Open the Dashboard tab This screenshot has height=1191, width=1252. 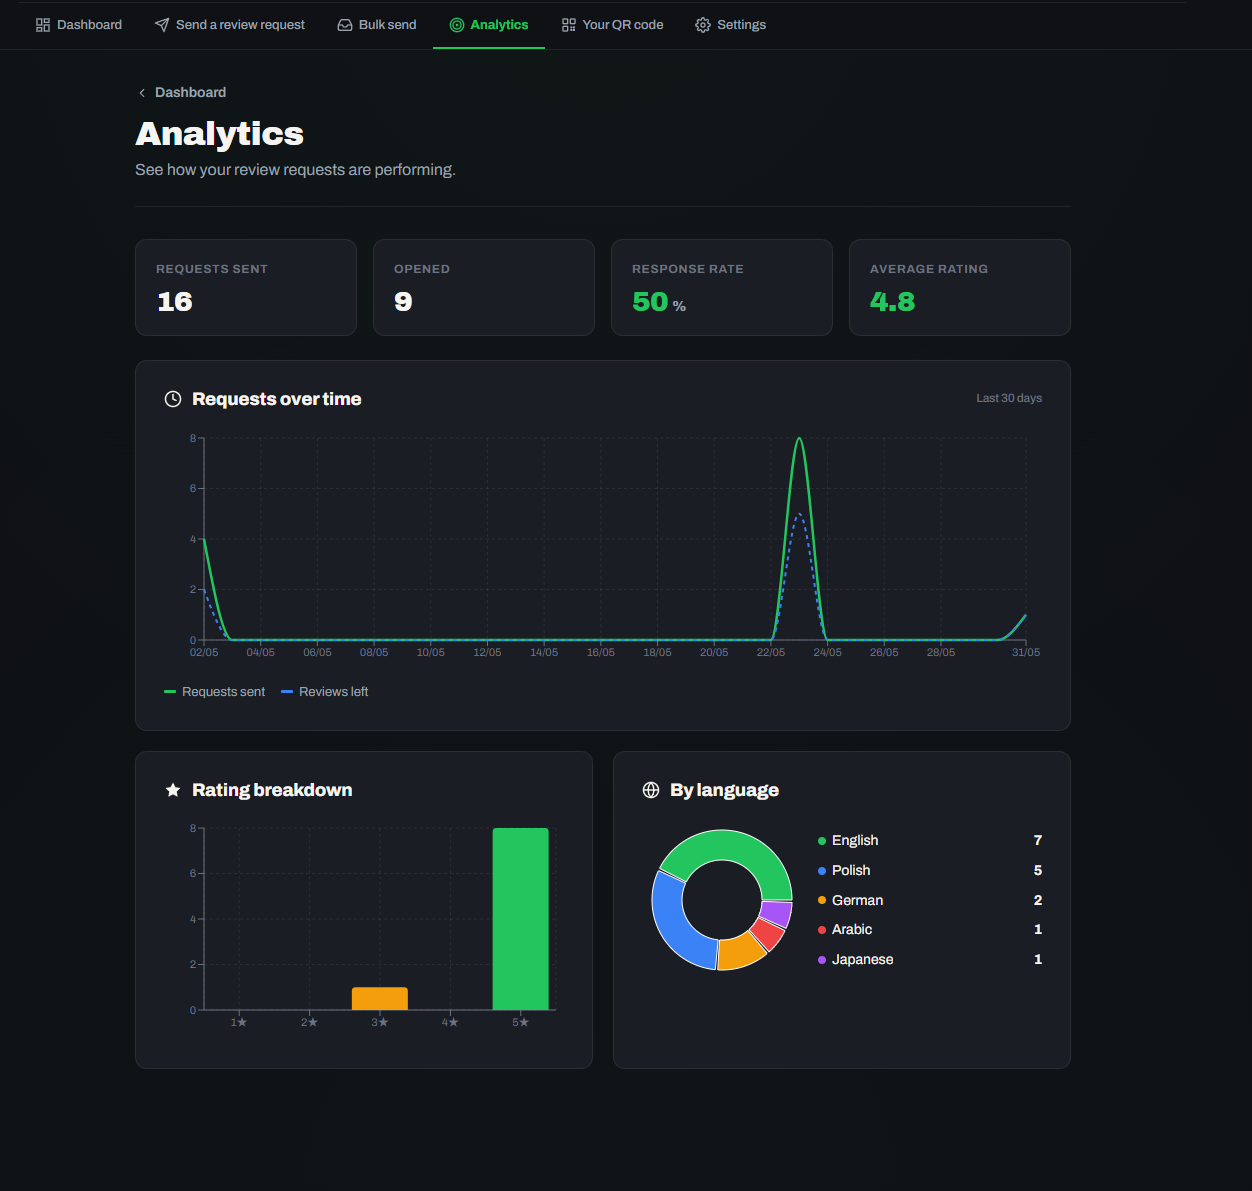(79, 25)
